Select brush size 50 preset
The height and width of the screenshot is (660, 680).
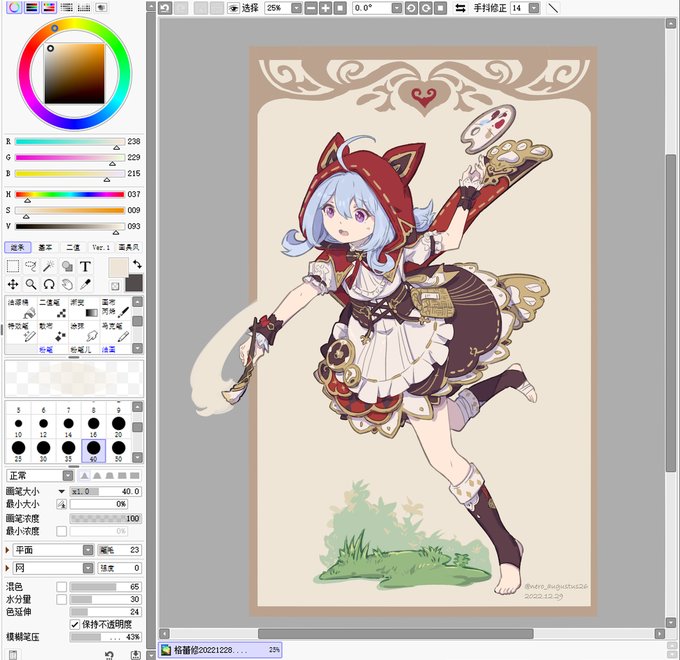pos(118,451)
